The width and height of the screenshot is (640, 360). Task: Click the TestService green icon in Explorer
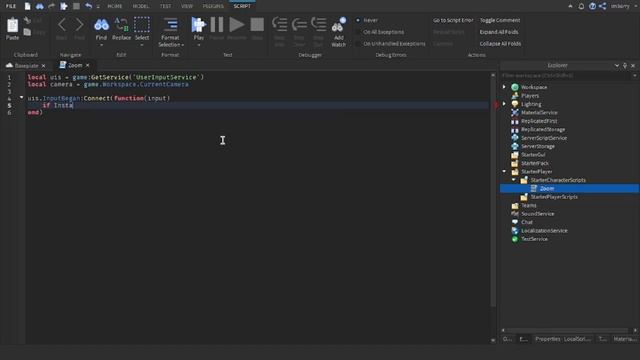tap(515, 239)
